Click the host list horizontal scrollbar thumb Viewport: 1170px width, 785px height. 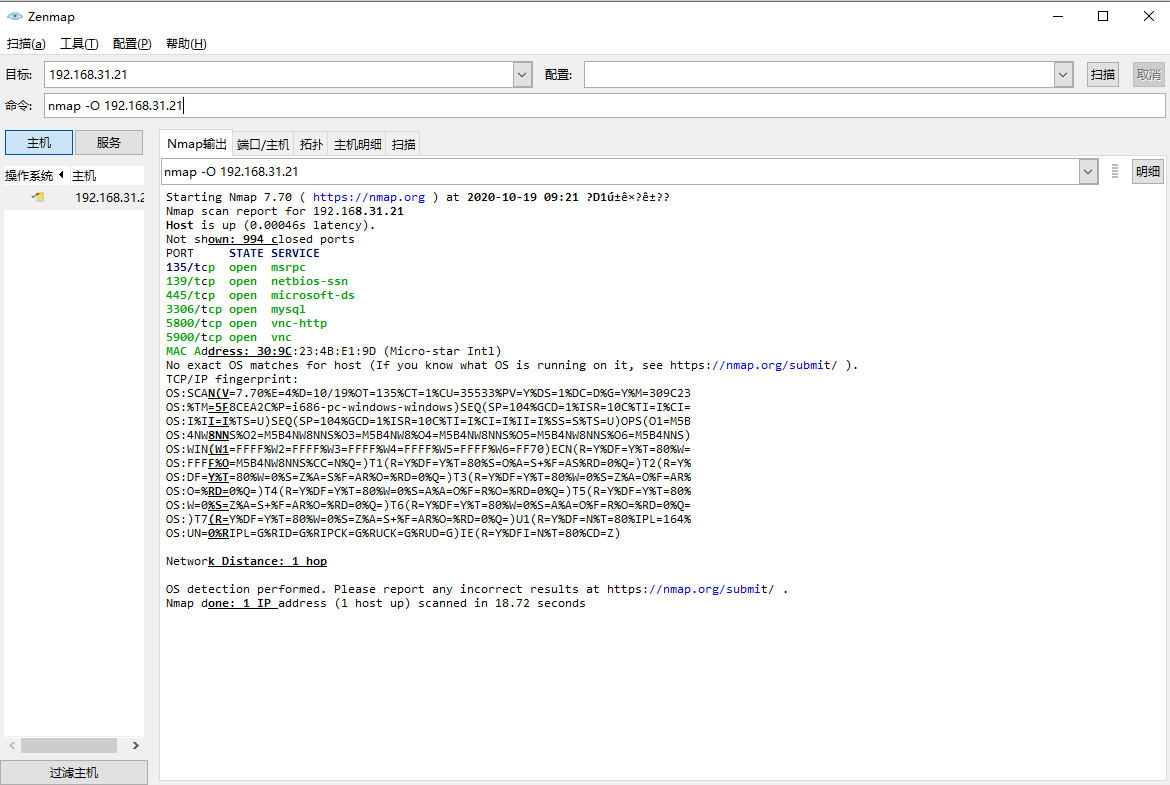pos(69,745)
